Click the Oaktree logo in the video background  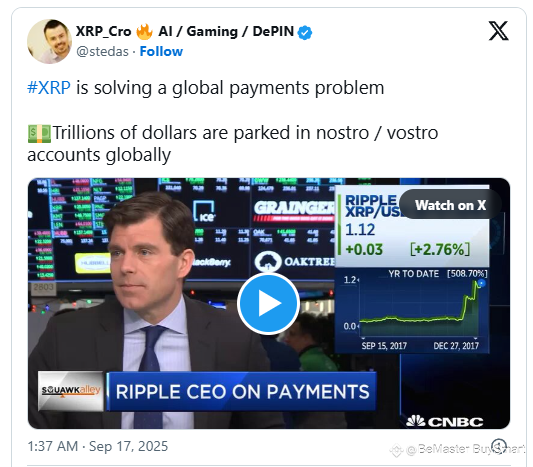click(x=295, y=261)
